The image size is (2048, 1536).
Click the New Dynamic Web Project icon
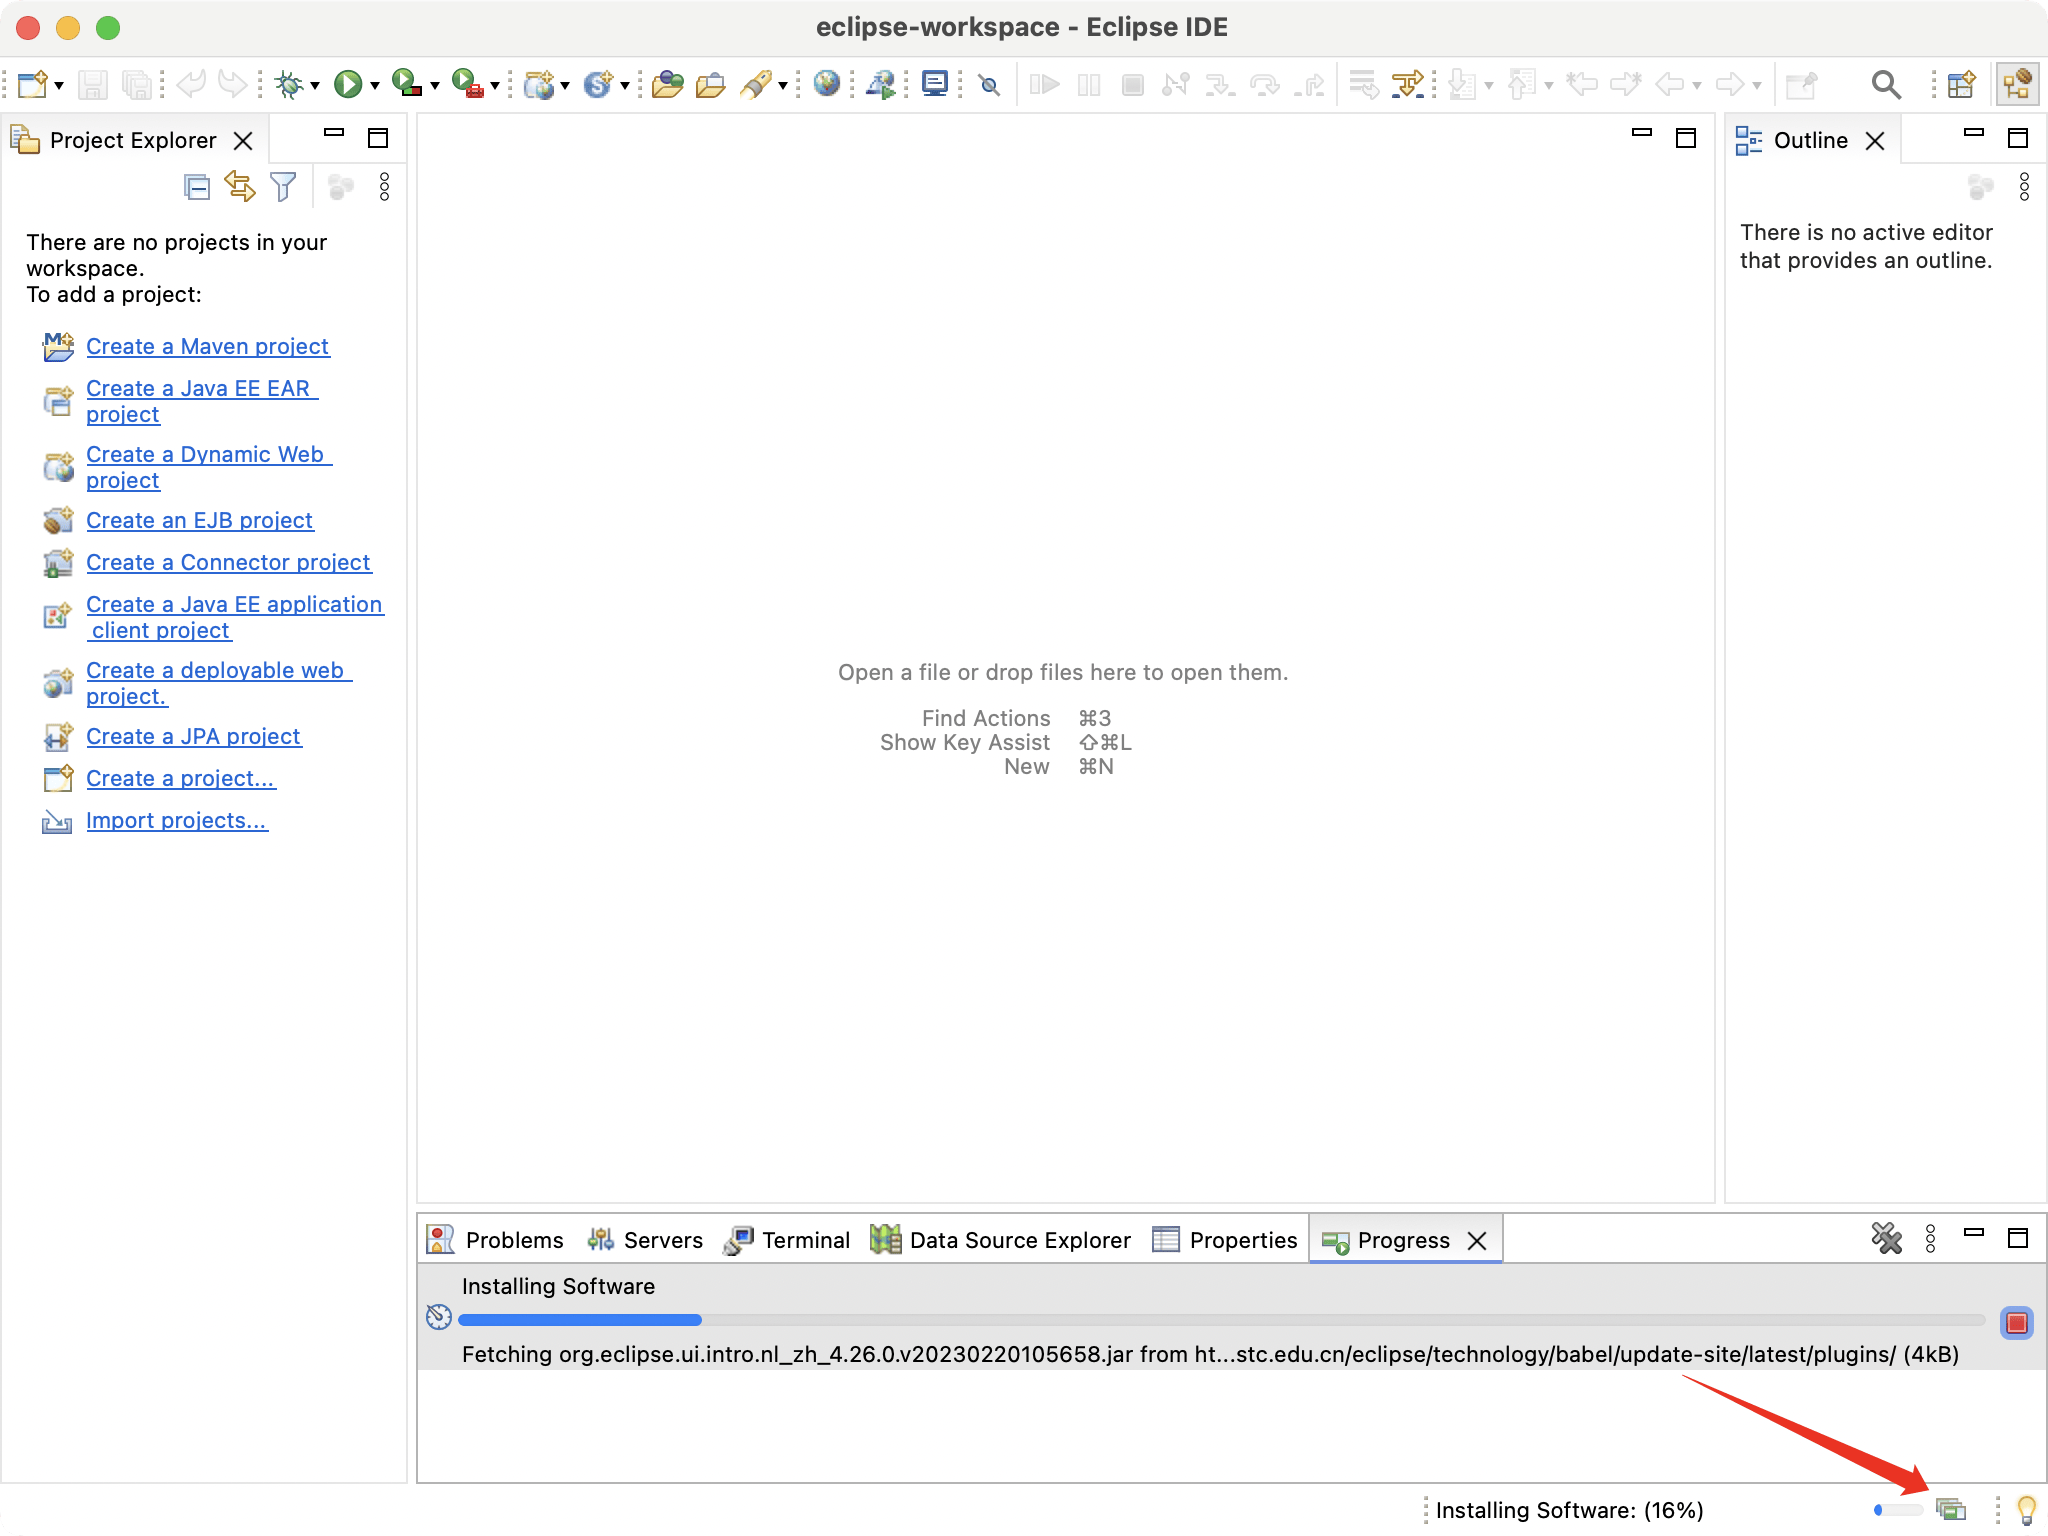(x=539, y=84)
